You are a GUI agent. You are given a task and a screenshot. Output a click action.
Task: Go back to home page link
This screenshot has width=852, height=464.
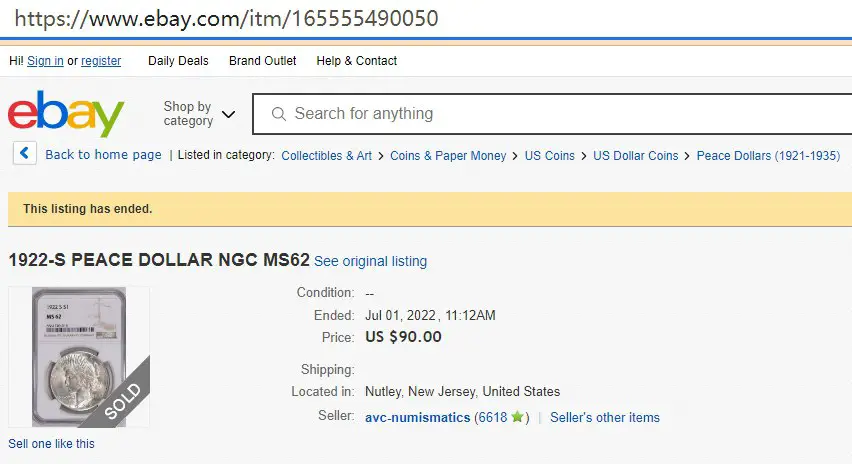[103, 155]
